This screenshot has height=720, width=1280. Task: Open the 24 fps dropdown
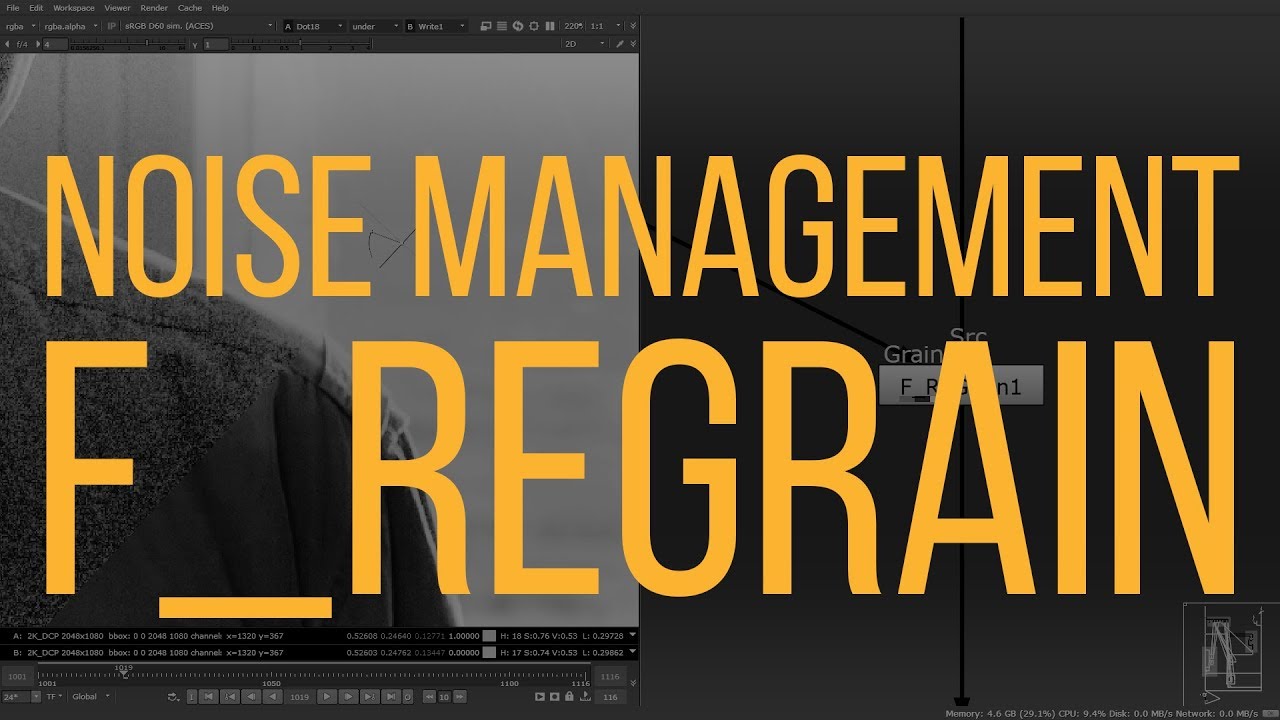pyautogui.click(x=20, y=696)
